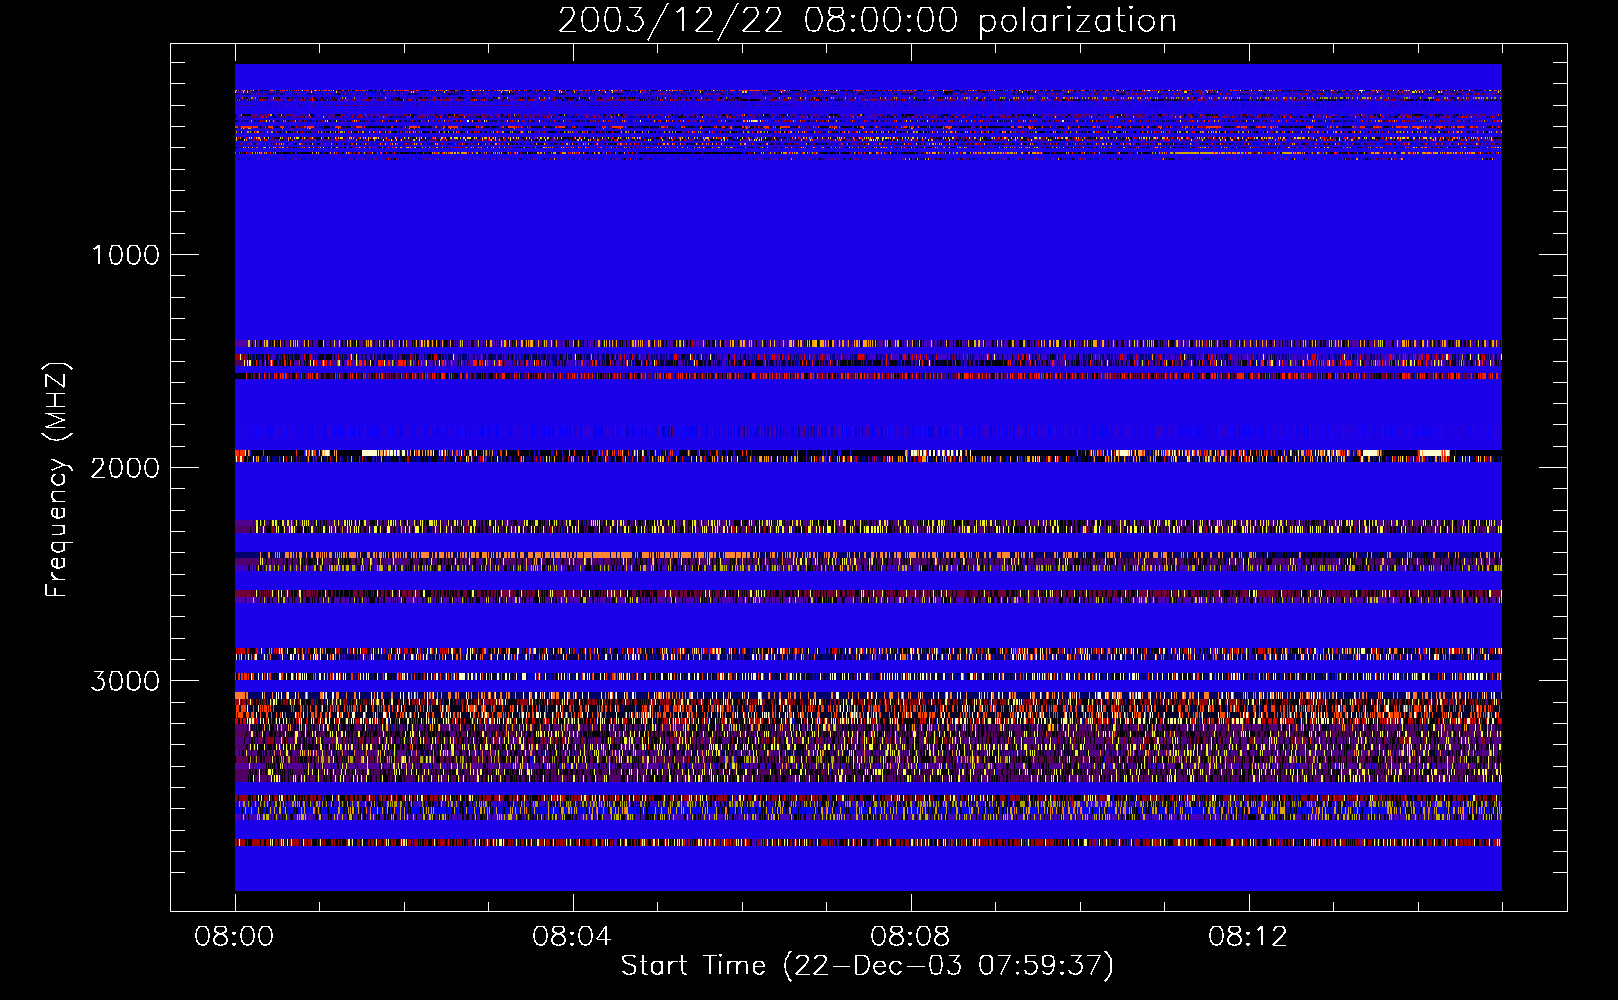Viewport: 1618px width, 1000px height.
Task: Click the noisy band just below 3000 MHz
Action: pos(868,737)
